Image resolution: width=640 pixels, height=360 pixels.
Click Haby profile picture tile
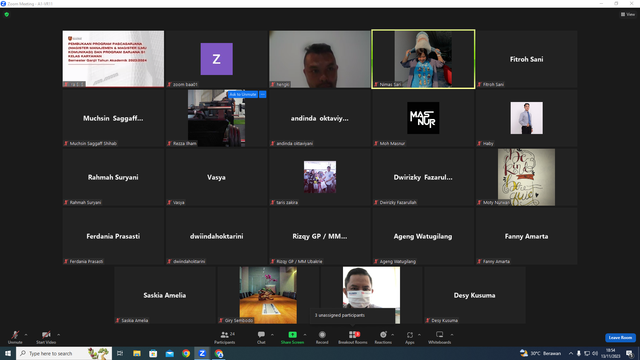(527, 118)
